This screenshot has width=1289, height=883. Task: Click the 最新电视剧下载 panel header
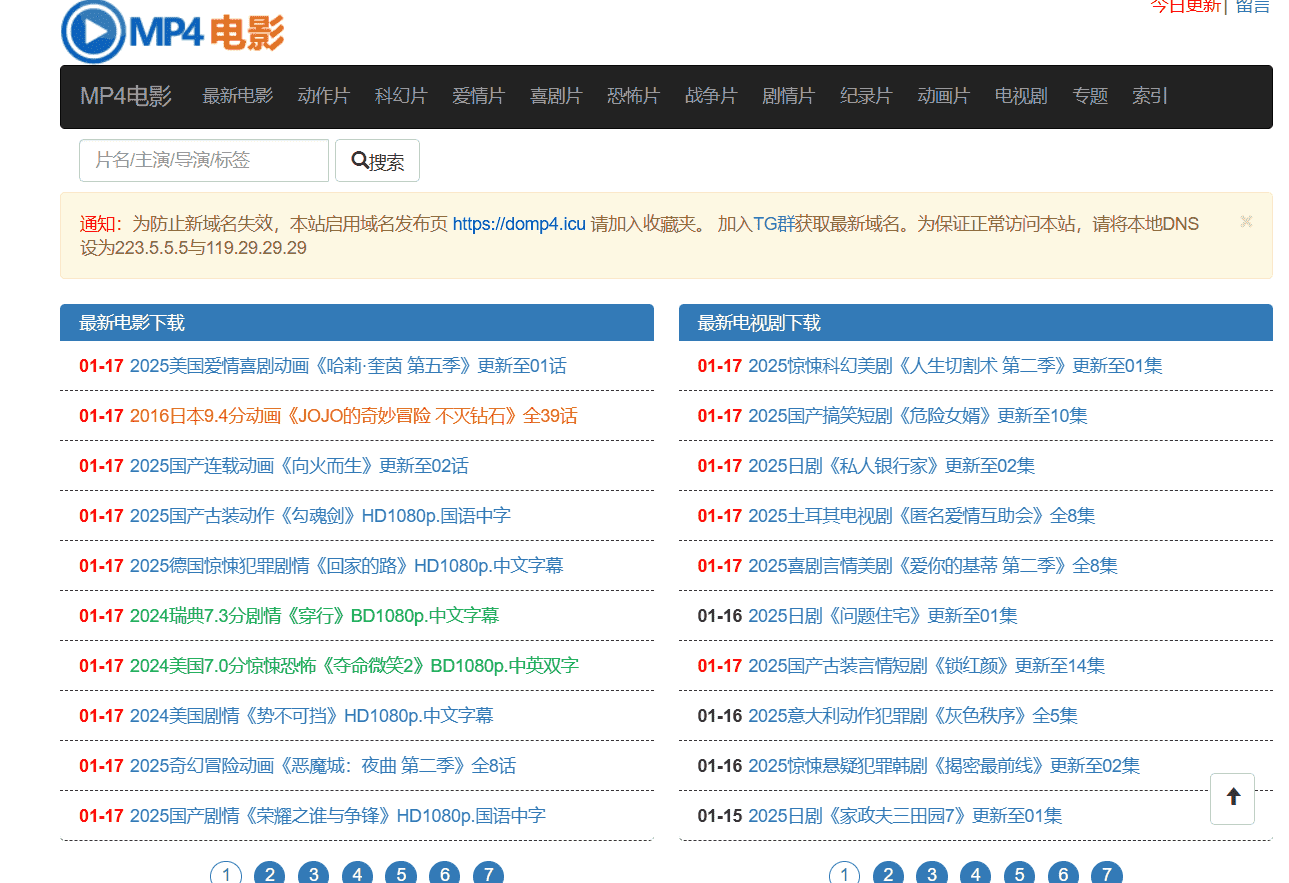[976, 323]
